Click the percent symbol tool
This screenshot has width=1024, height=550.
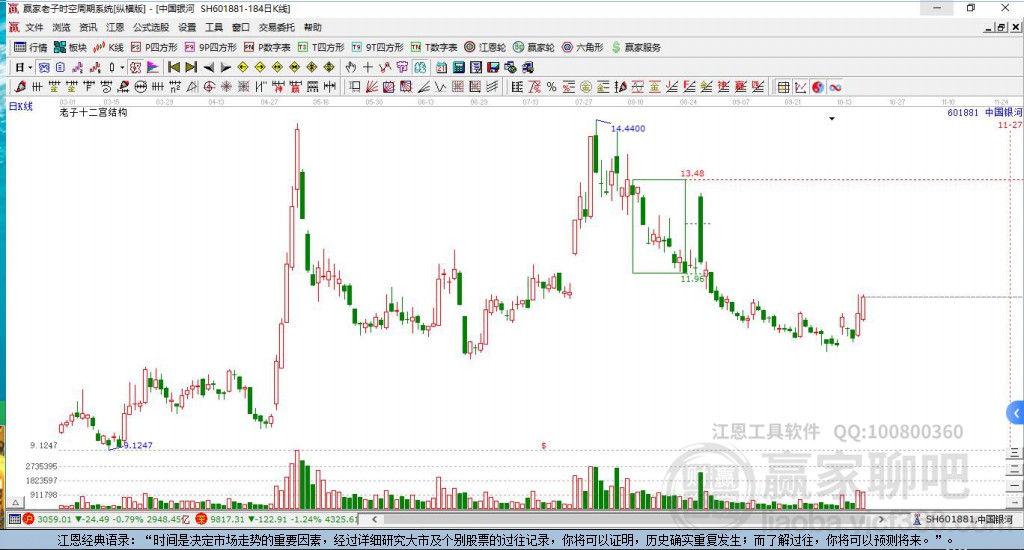click(x=552, y=86)
